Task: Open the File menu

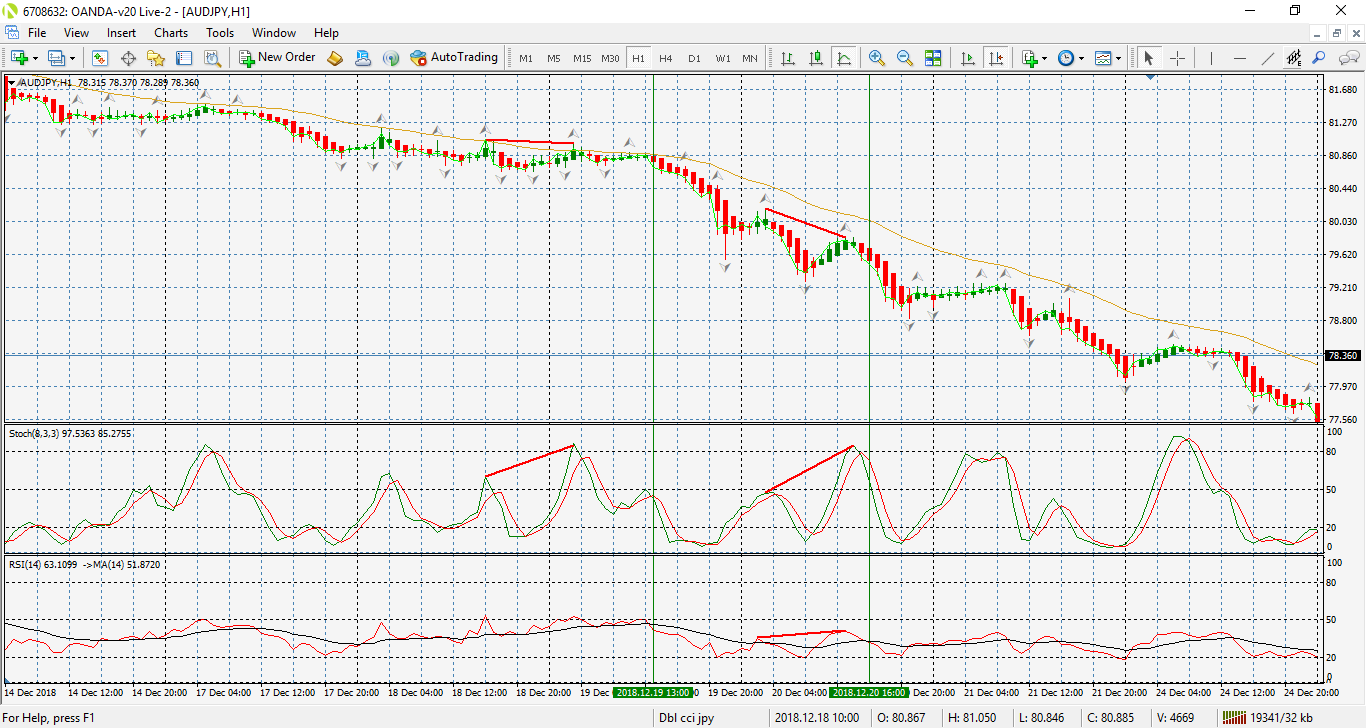Action: click(x=37, y=33)
